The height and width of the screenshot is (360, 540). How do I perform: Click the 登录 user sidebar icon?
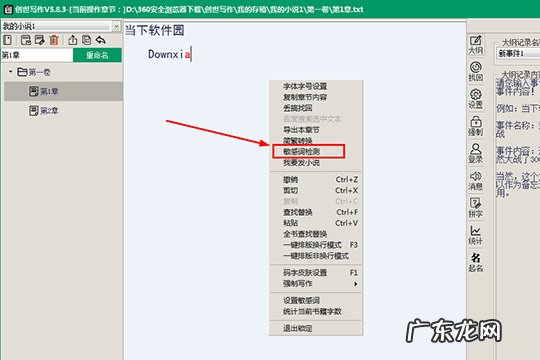pyautogui.click(x=476, y=153)
